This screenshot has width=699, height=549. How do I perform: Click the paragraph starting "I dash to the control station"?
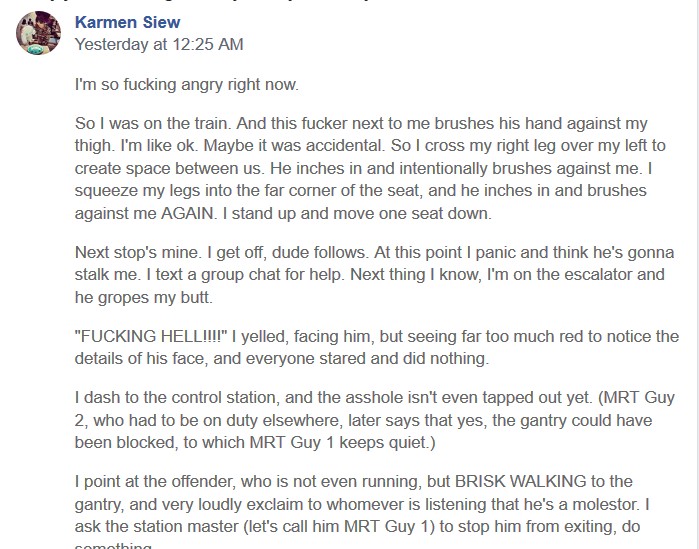pyautogui.click(x=374, y=420)
